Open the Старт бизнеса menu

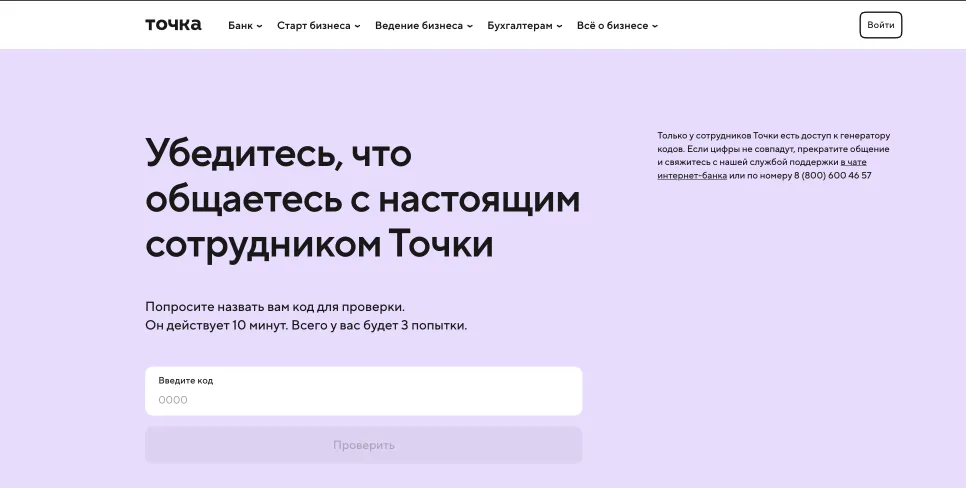pos(314,26)
